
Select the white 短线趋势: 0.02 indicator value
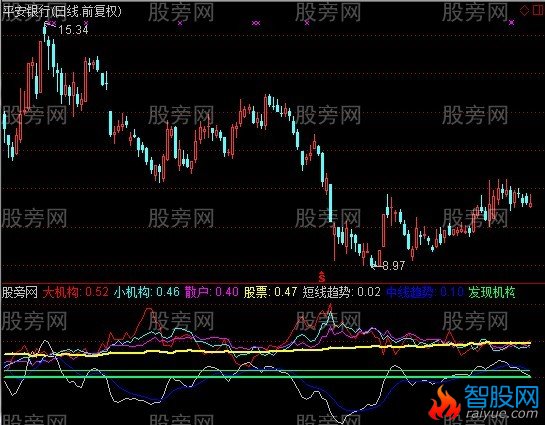(341, 292)
